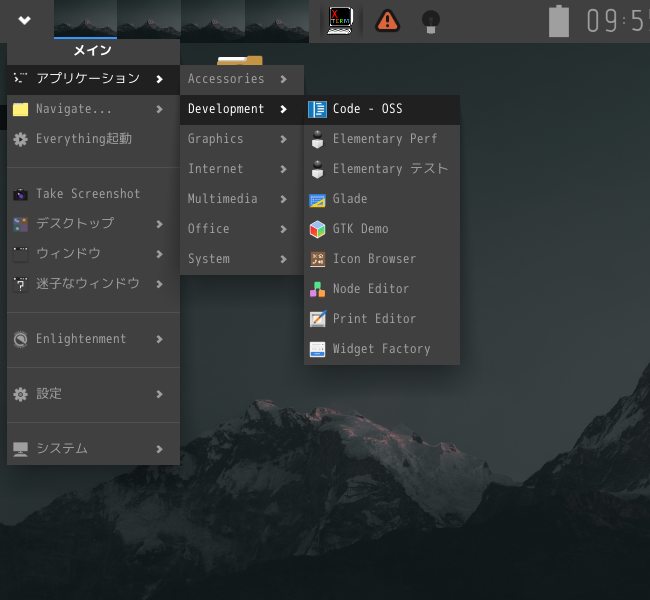Click the desktop folder icon behind menu
This screenshot has height=600, width=650.
coord(240,61)
